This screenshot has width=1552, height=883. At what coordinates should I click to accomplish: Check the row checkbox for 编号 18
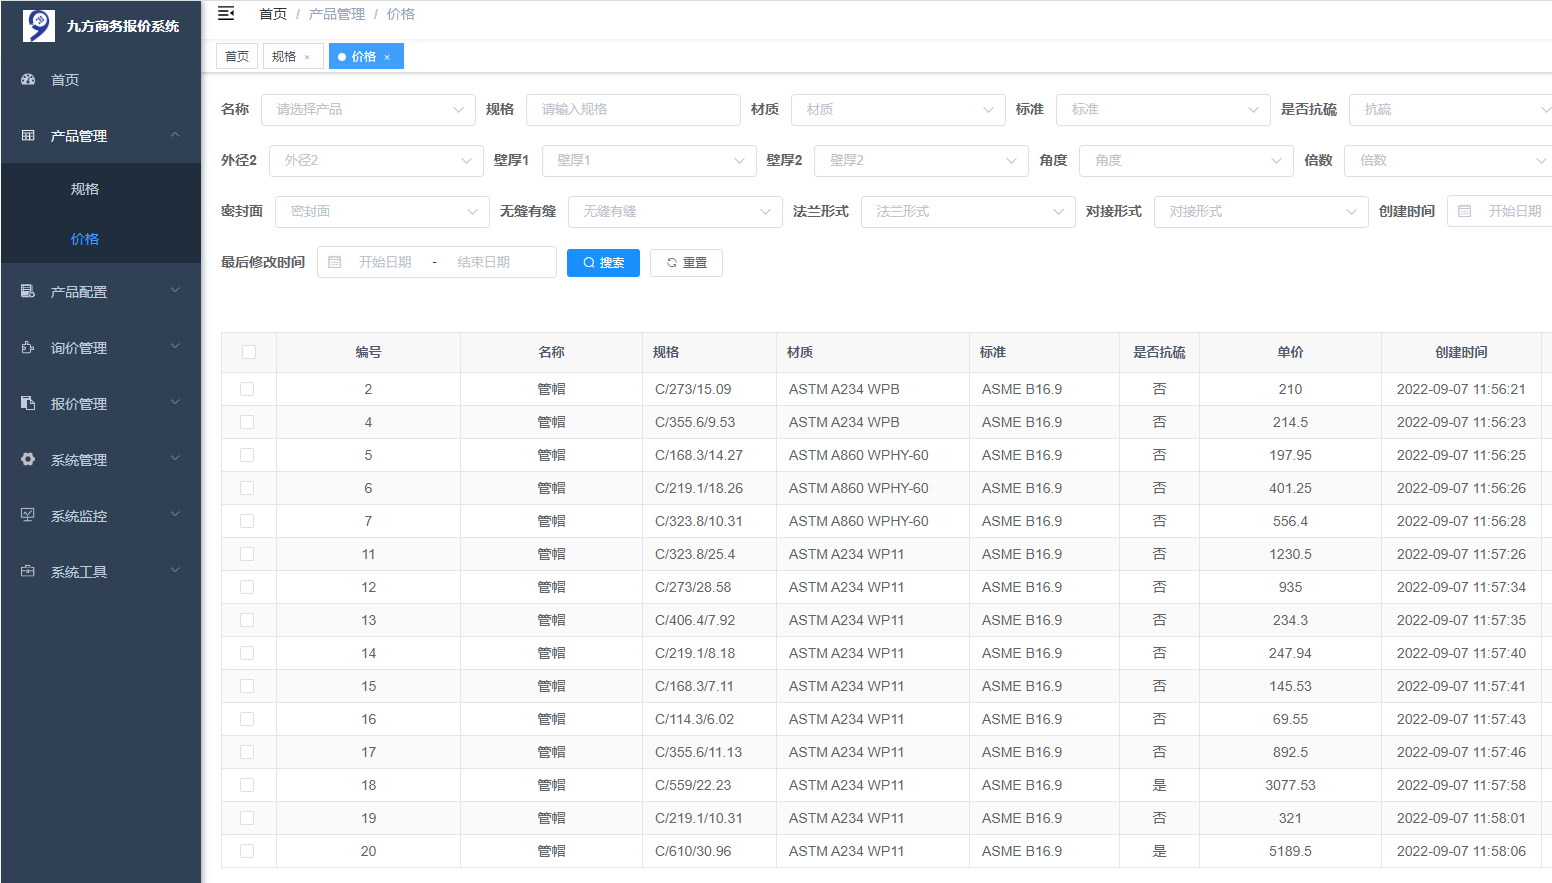(247, 785)
